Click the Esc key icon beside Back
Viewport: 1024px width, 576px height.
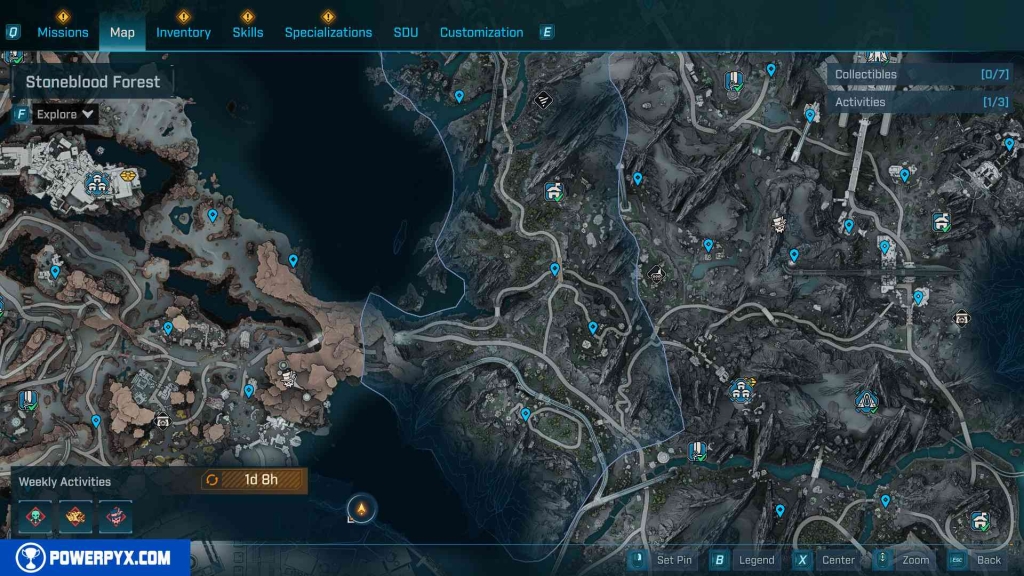pos(957,560)
